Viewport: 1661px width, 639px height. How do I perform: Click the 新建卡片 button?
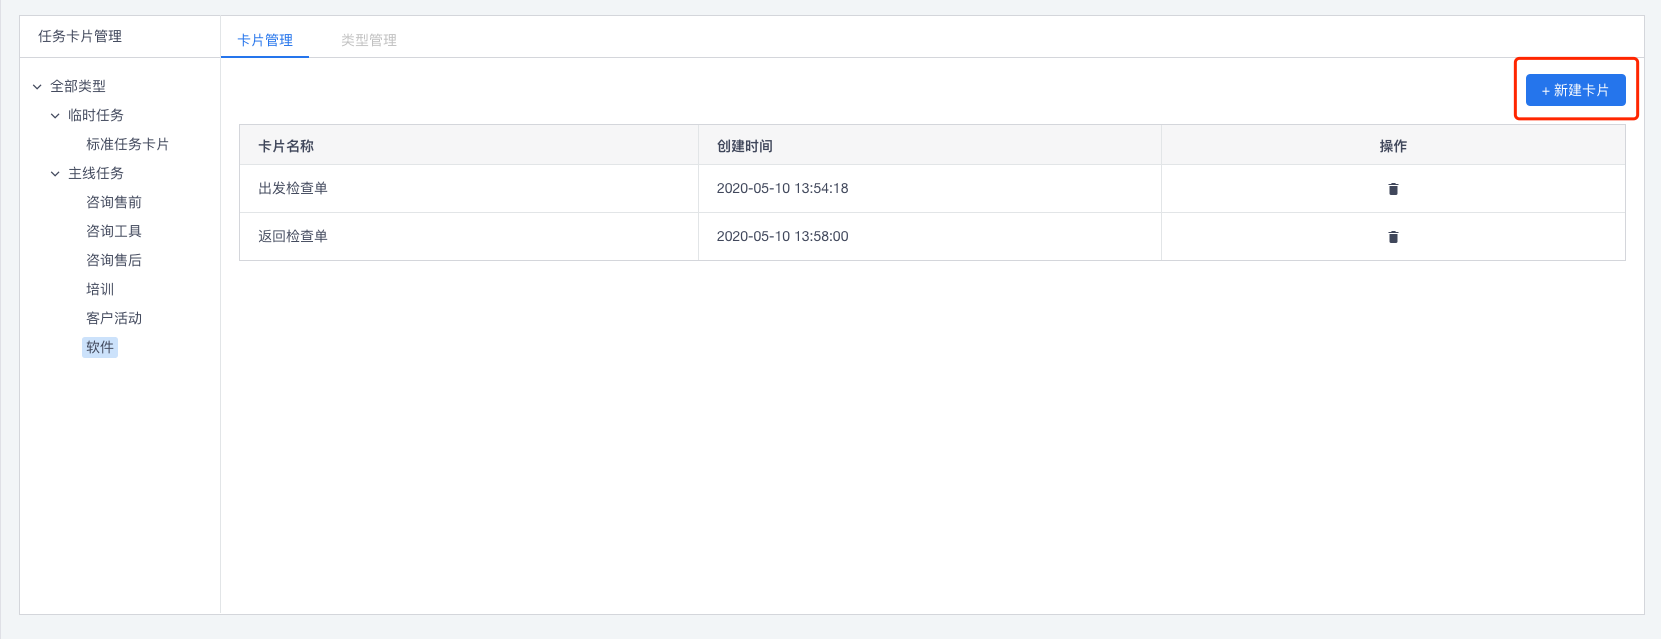click(1575, 90)
